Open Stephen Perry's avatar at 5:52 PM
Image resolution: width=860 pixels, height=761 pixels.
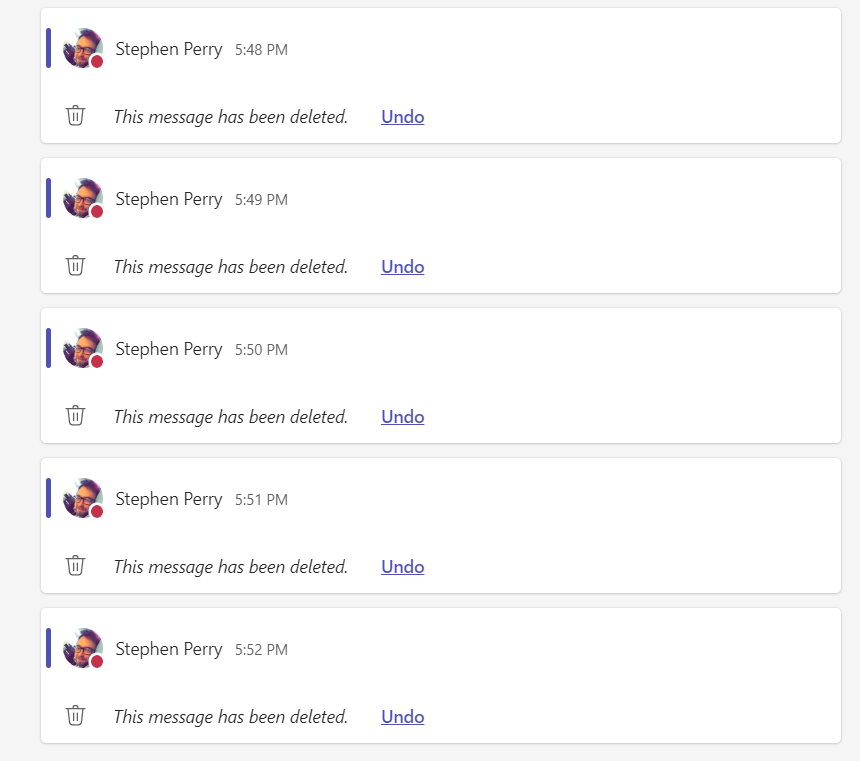[82, 648]
